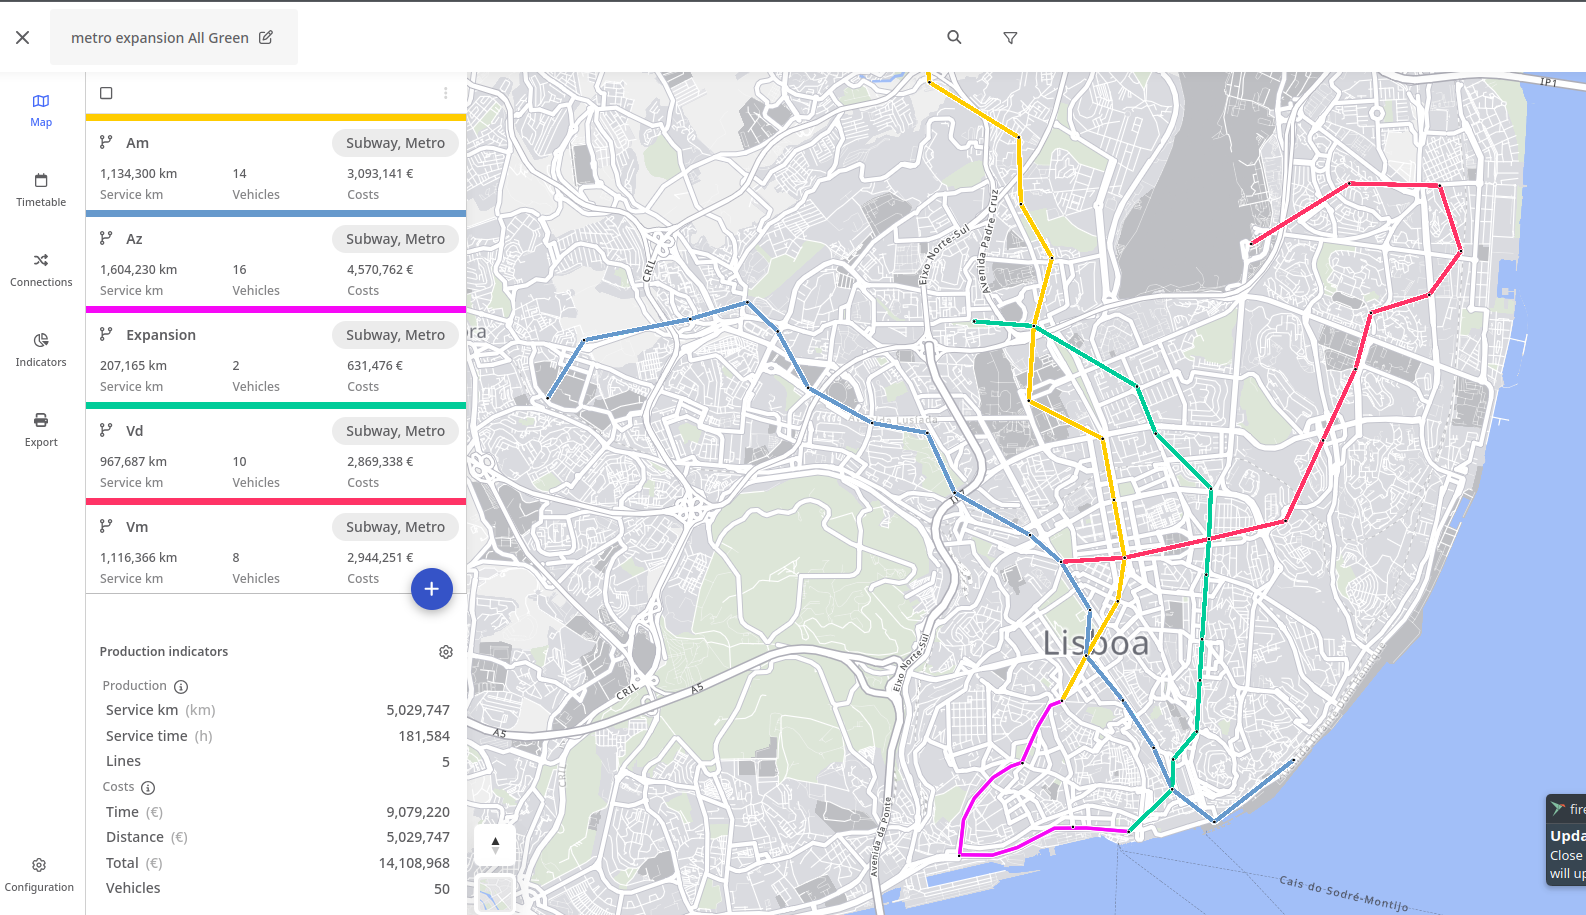The height and width of the screenshot is (915, 1586).
Task: Edit the scenario name pencil icon
Action: (x=266, y=38)
